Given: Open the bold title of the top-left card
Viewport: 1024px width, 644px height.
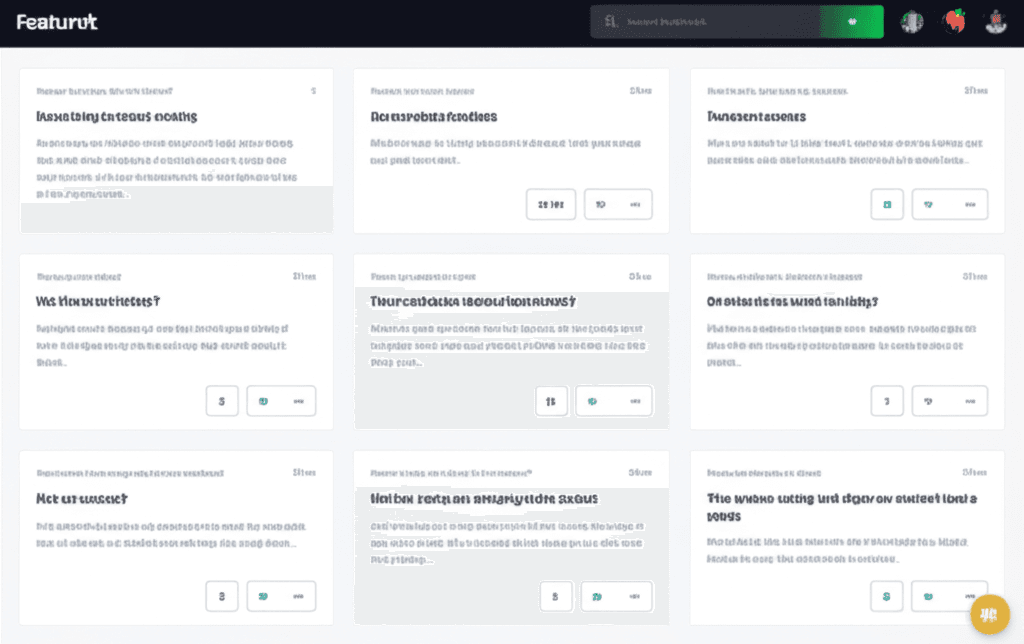Looking at the screenshot, I should tap(116, 116).
